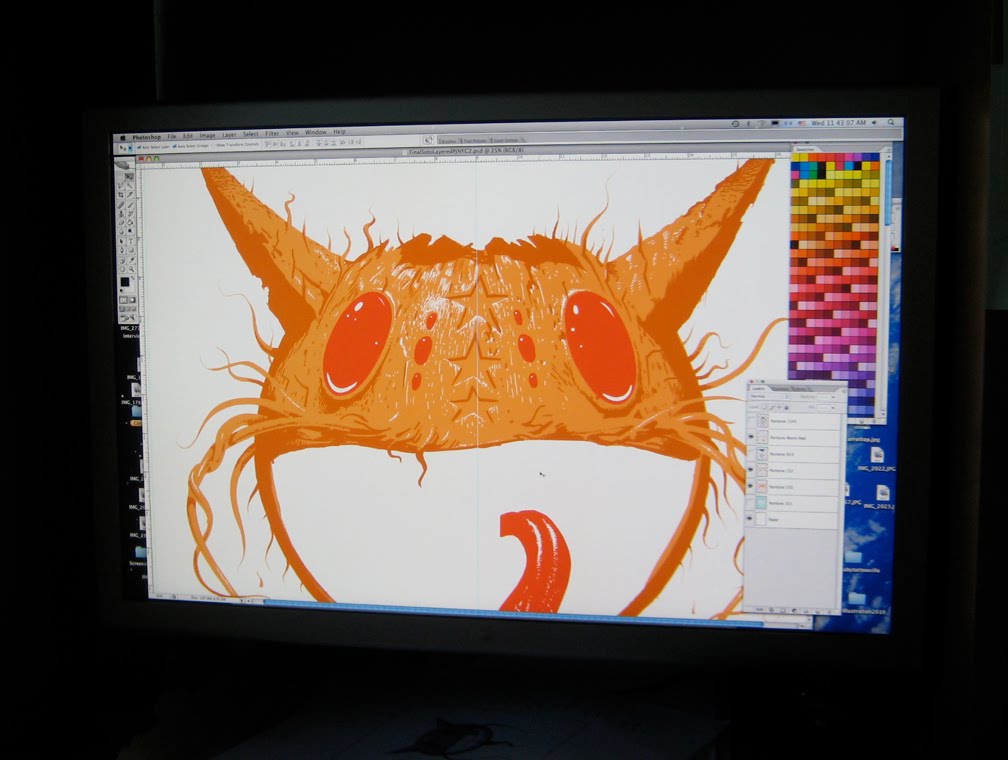Screen dimensions: 1008x760
Task: Open the Edit menu
Action: coord(187,136)
